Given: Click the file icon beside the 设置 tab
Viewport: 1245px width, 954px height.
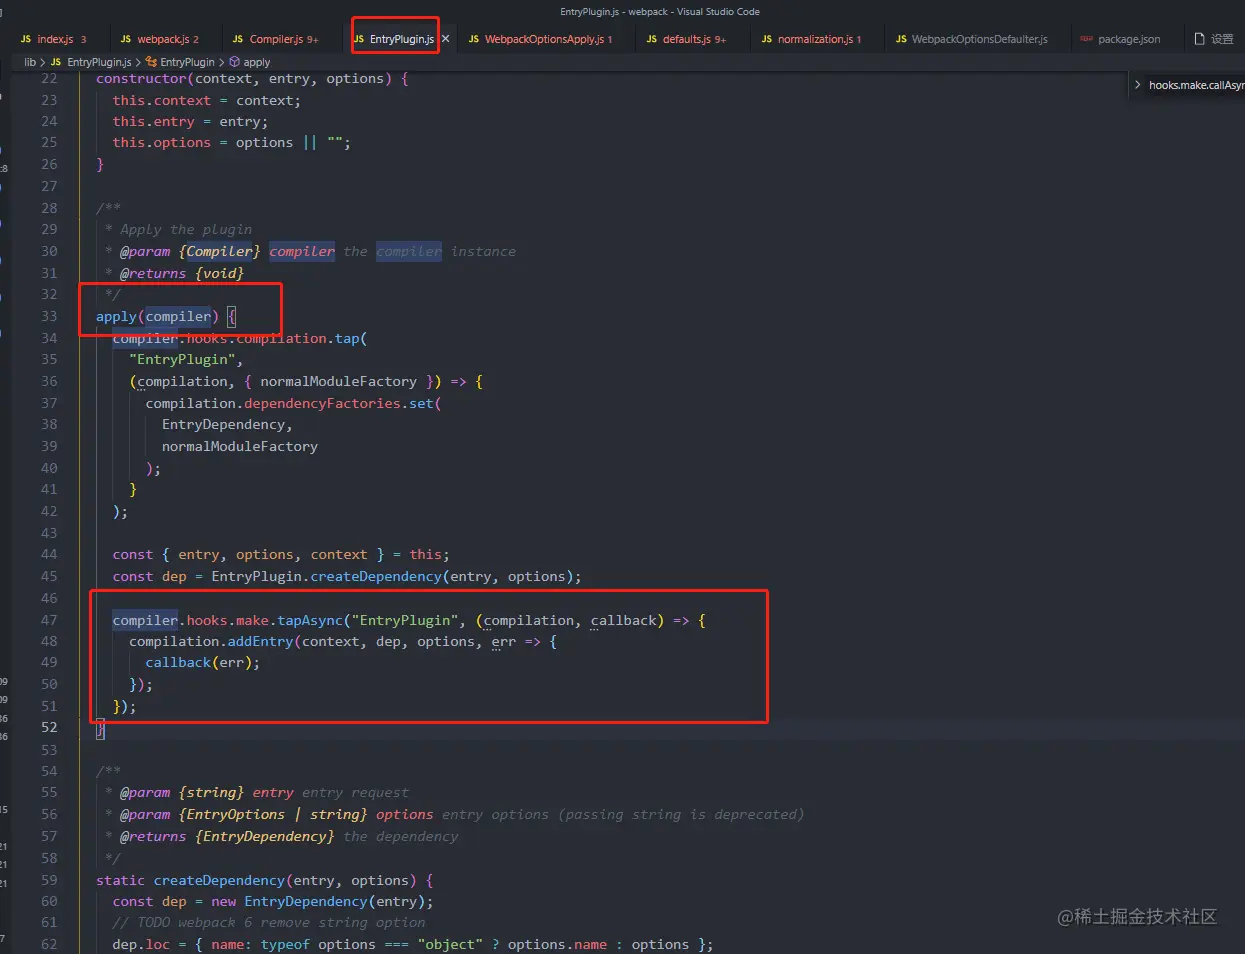Looking at the screenshot, I should pyautogui.click(x=1198, y=39).
